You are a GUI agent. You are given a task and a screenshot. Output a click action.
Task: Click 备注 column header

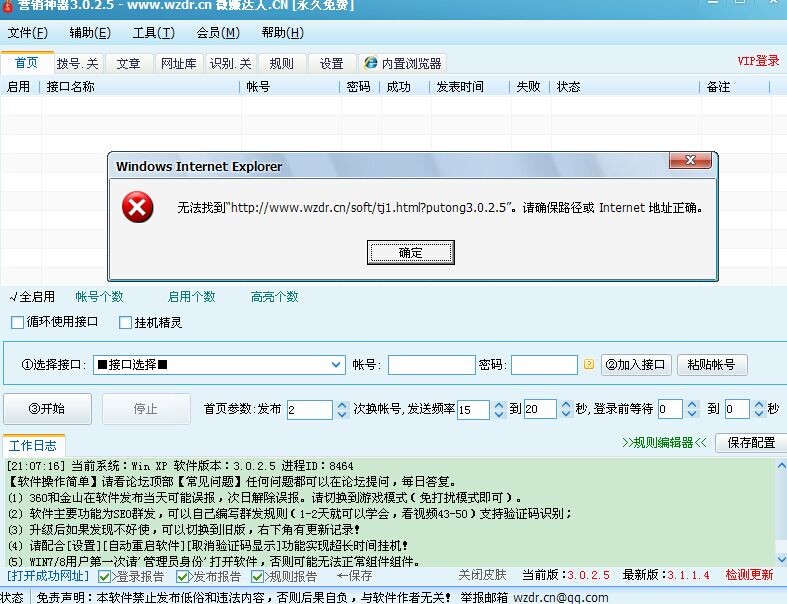[x=735, y=87]
